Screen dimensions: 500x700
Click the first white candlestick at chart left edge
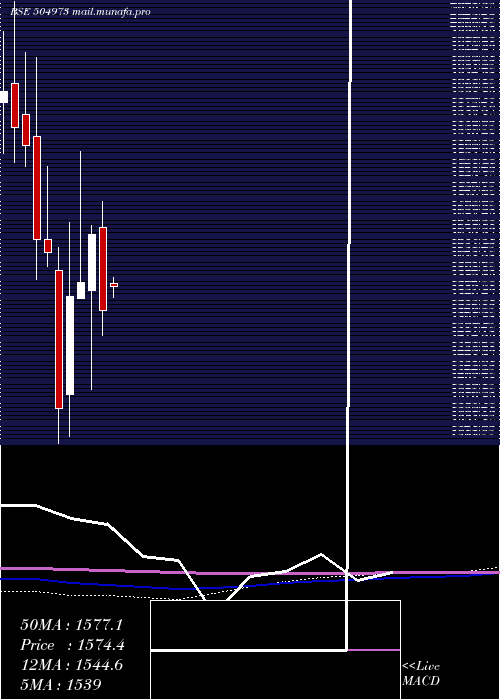4,97
